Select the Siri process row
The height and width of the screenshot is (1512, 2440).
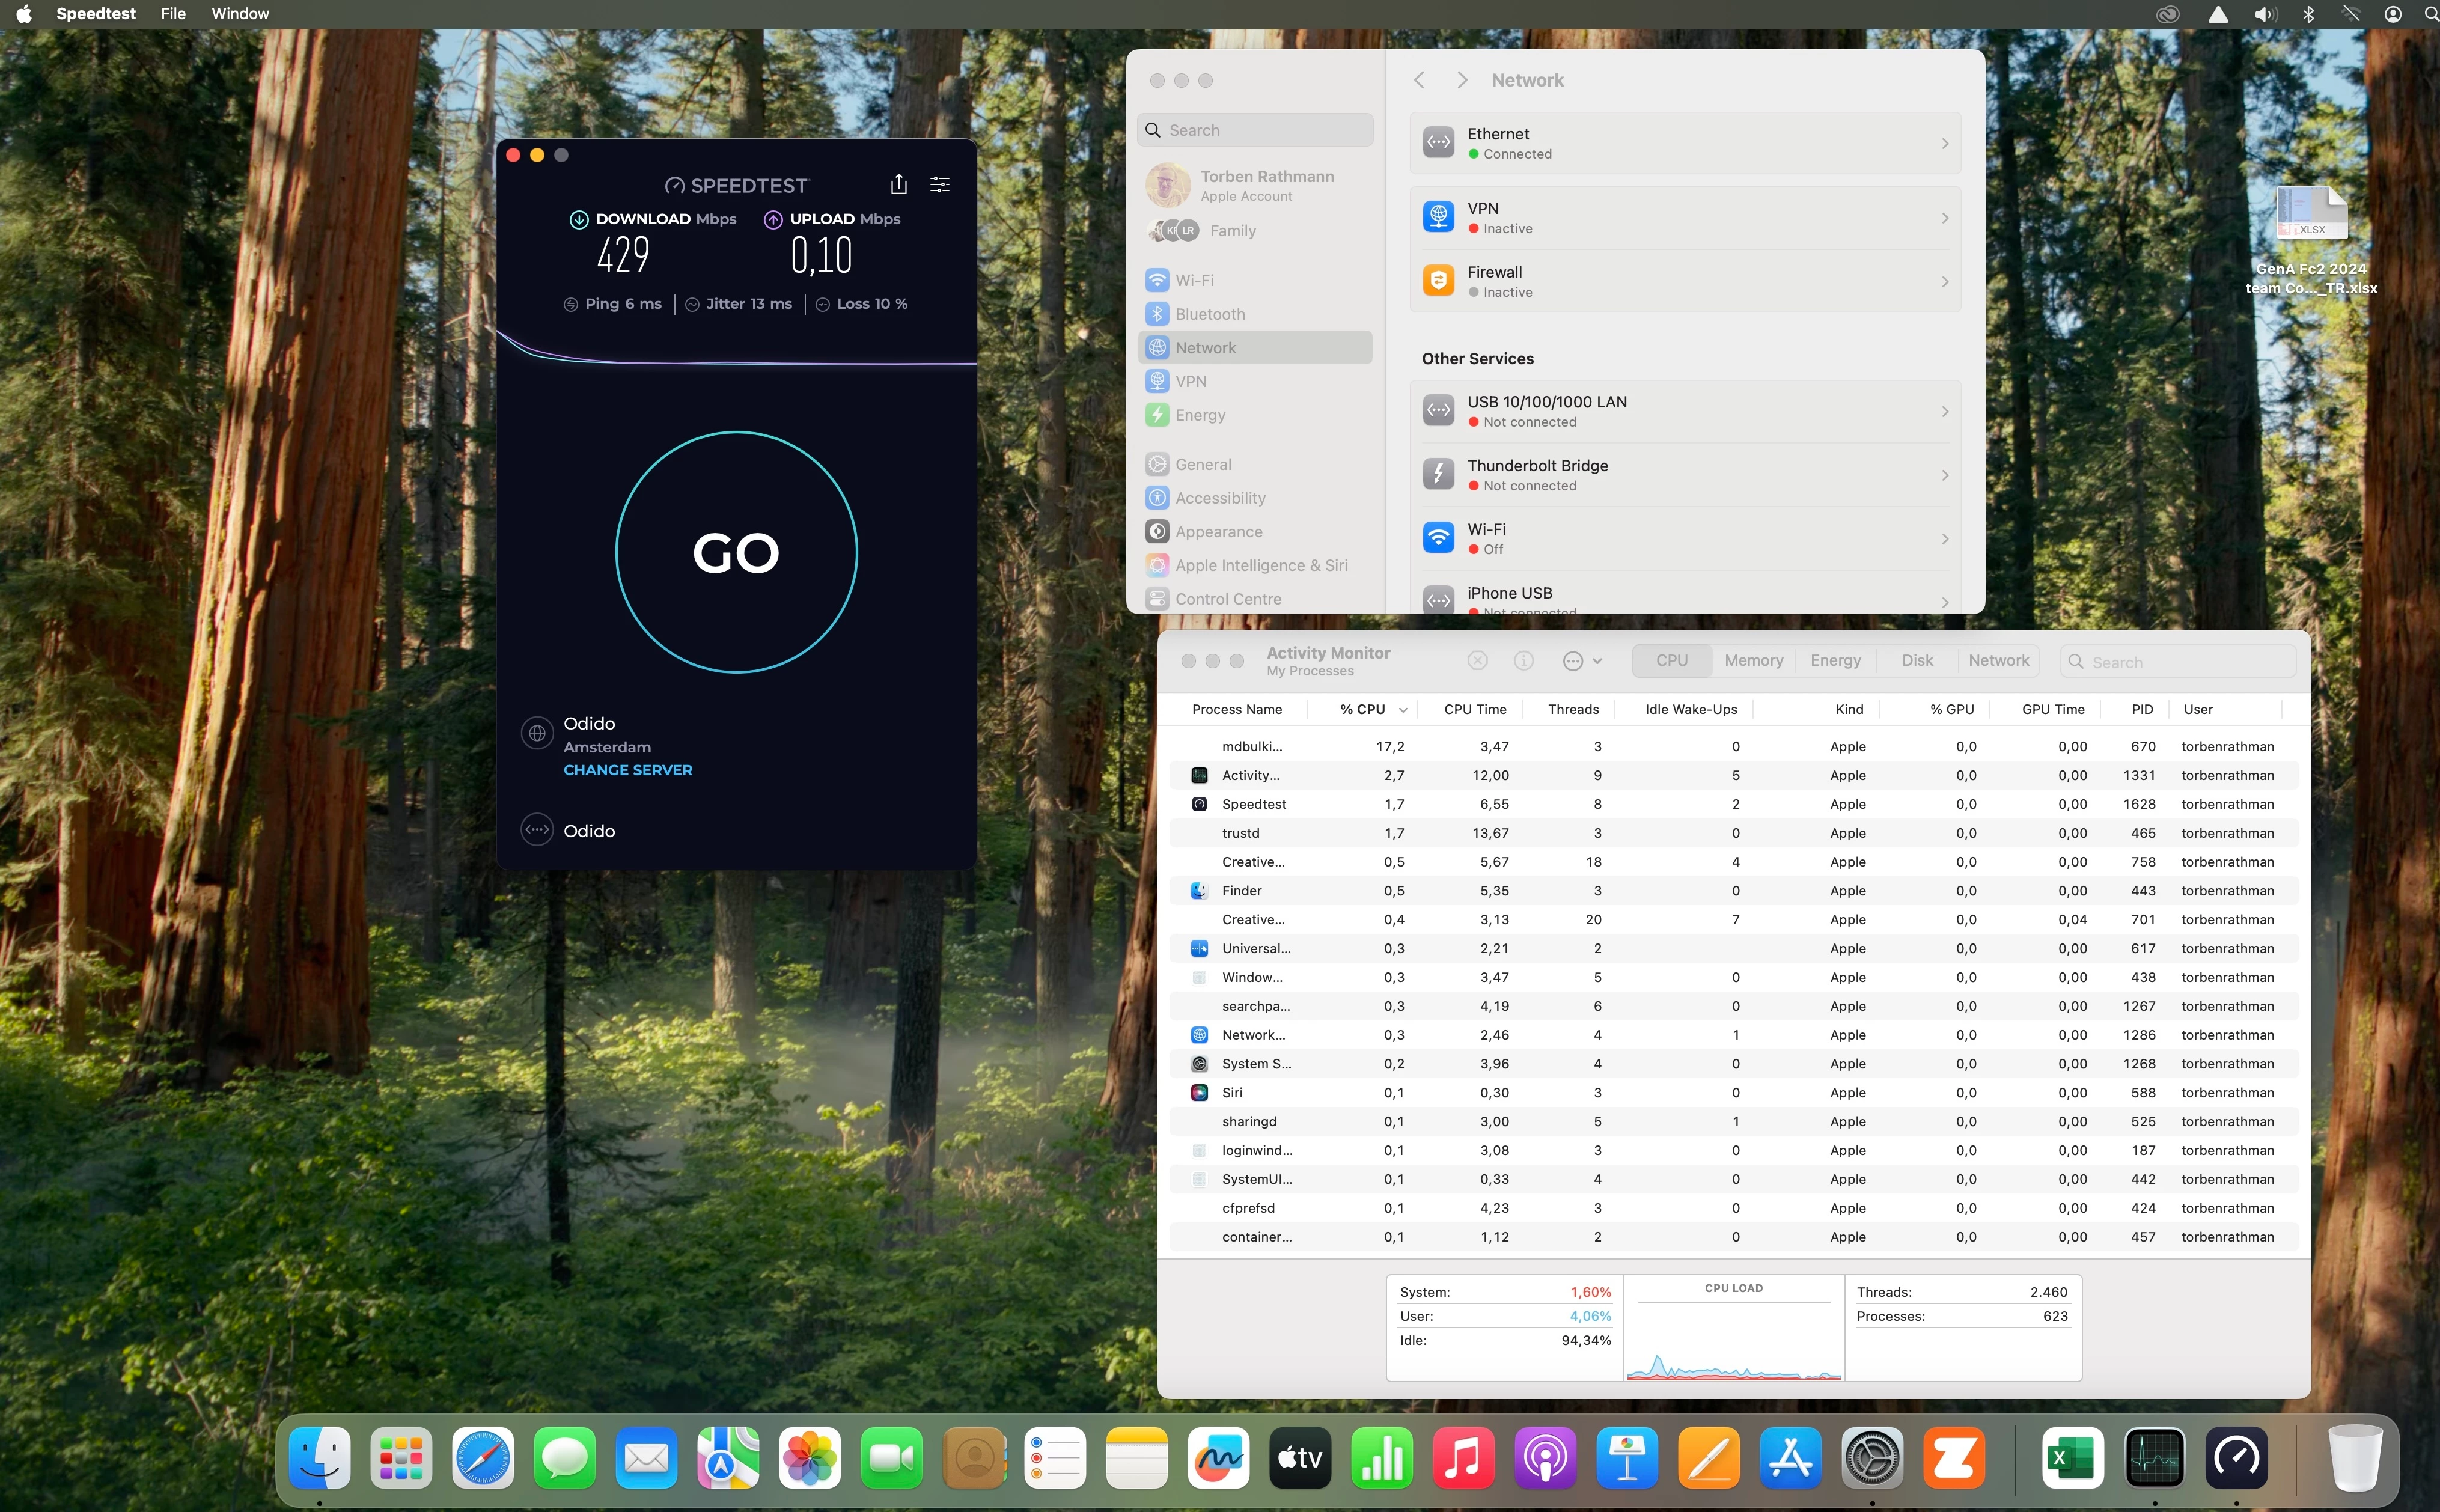tap(1733, 1092)
